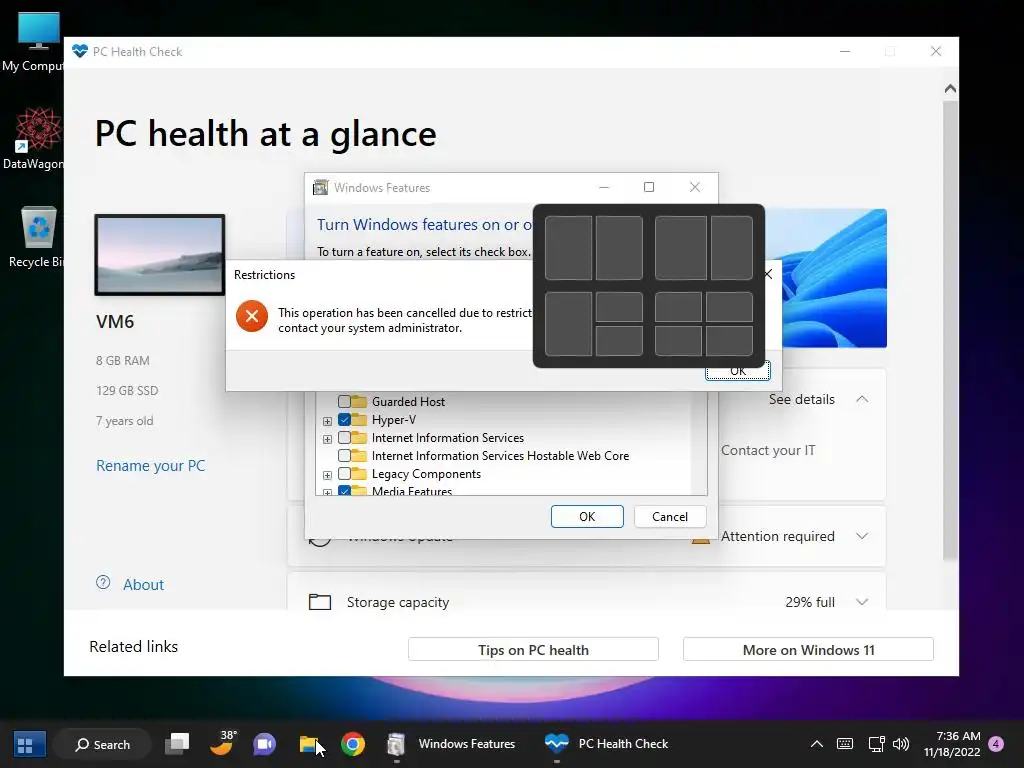Image resolution: width=1024 pixels, height=768 pixels.
Task: Switch to Windows Features taskbar item
Action: click(x=452, y=744)
